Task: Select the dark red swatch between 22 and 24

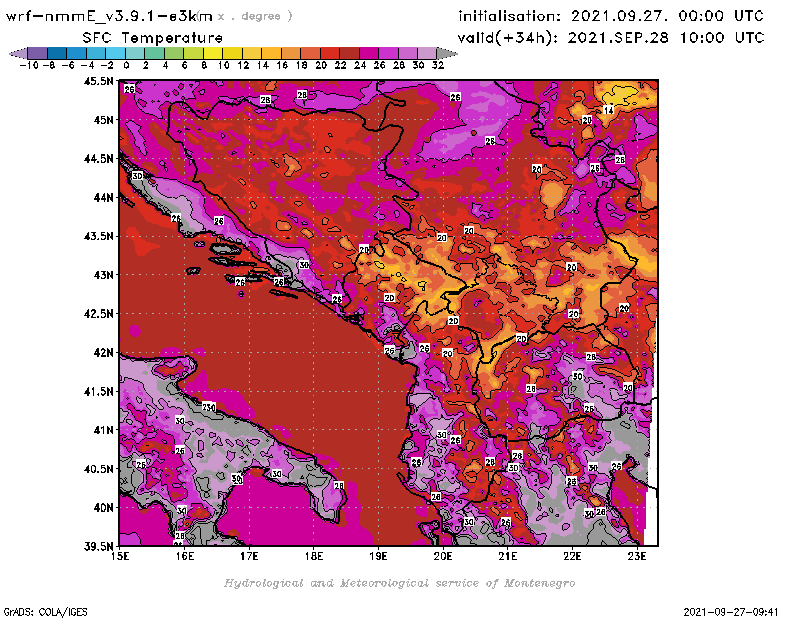Action: [x=349, y=53]
